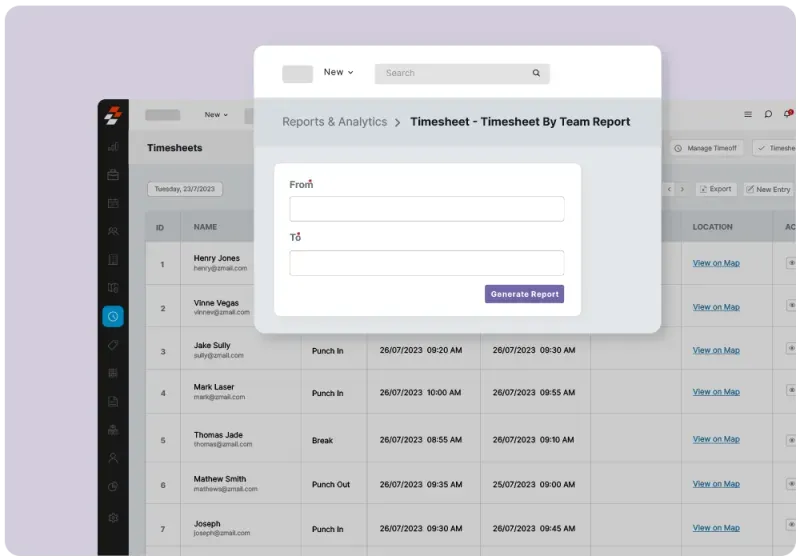Expand the New dropdown in the popup header
Viewport: 800px width, 560px height.
click(x=338, y=72)
